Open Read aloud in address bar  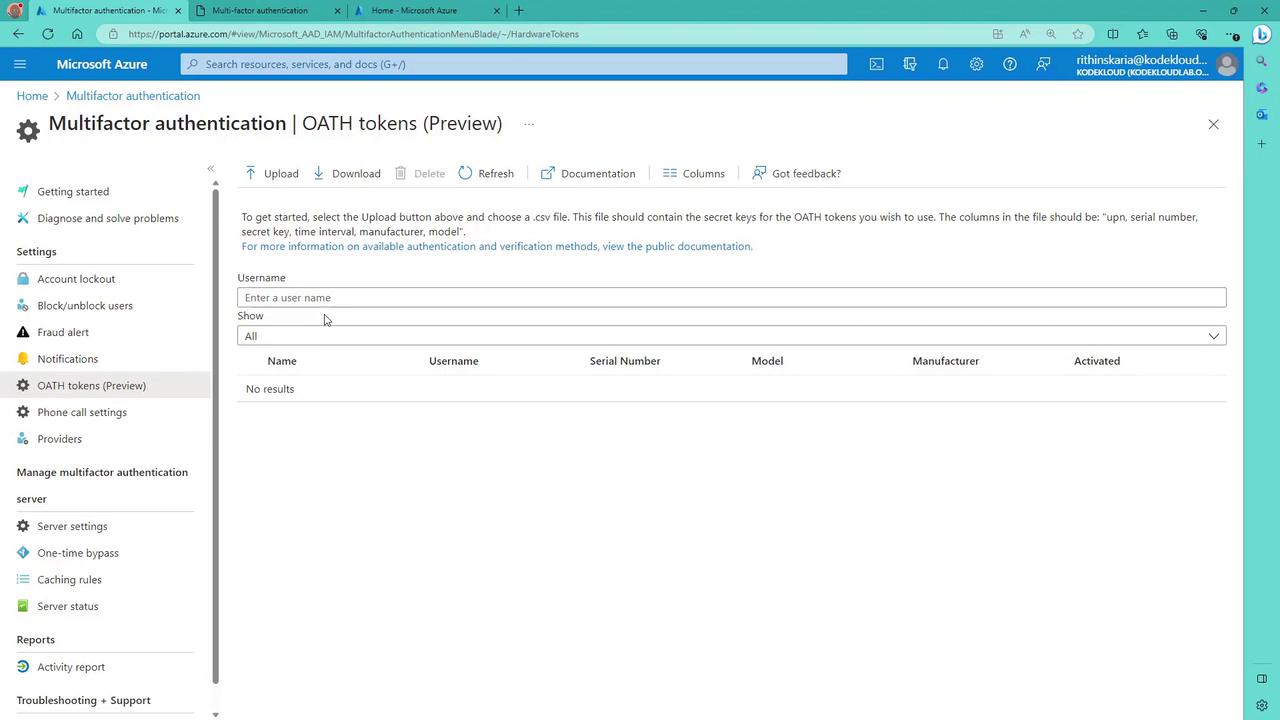pyautogui.click(x=1025, y=34)
